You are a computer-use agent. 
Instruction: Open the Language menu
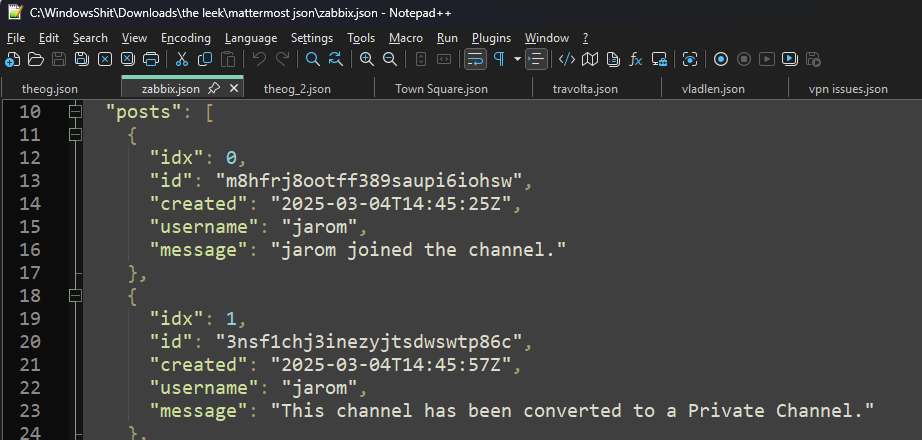click(250, 38)
